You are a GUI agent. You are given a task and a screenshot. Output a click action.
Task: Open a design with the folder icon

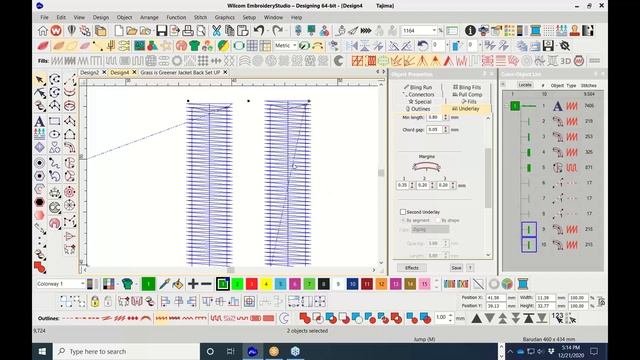tap(131, 31)
